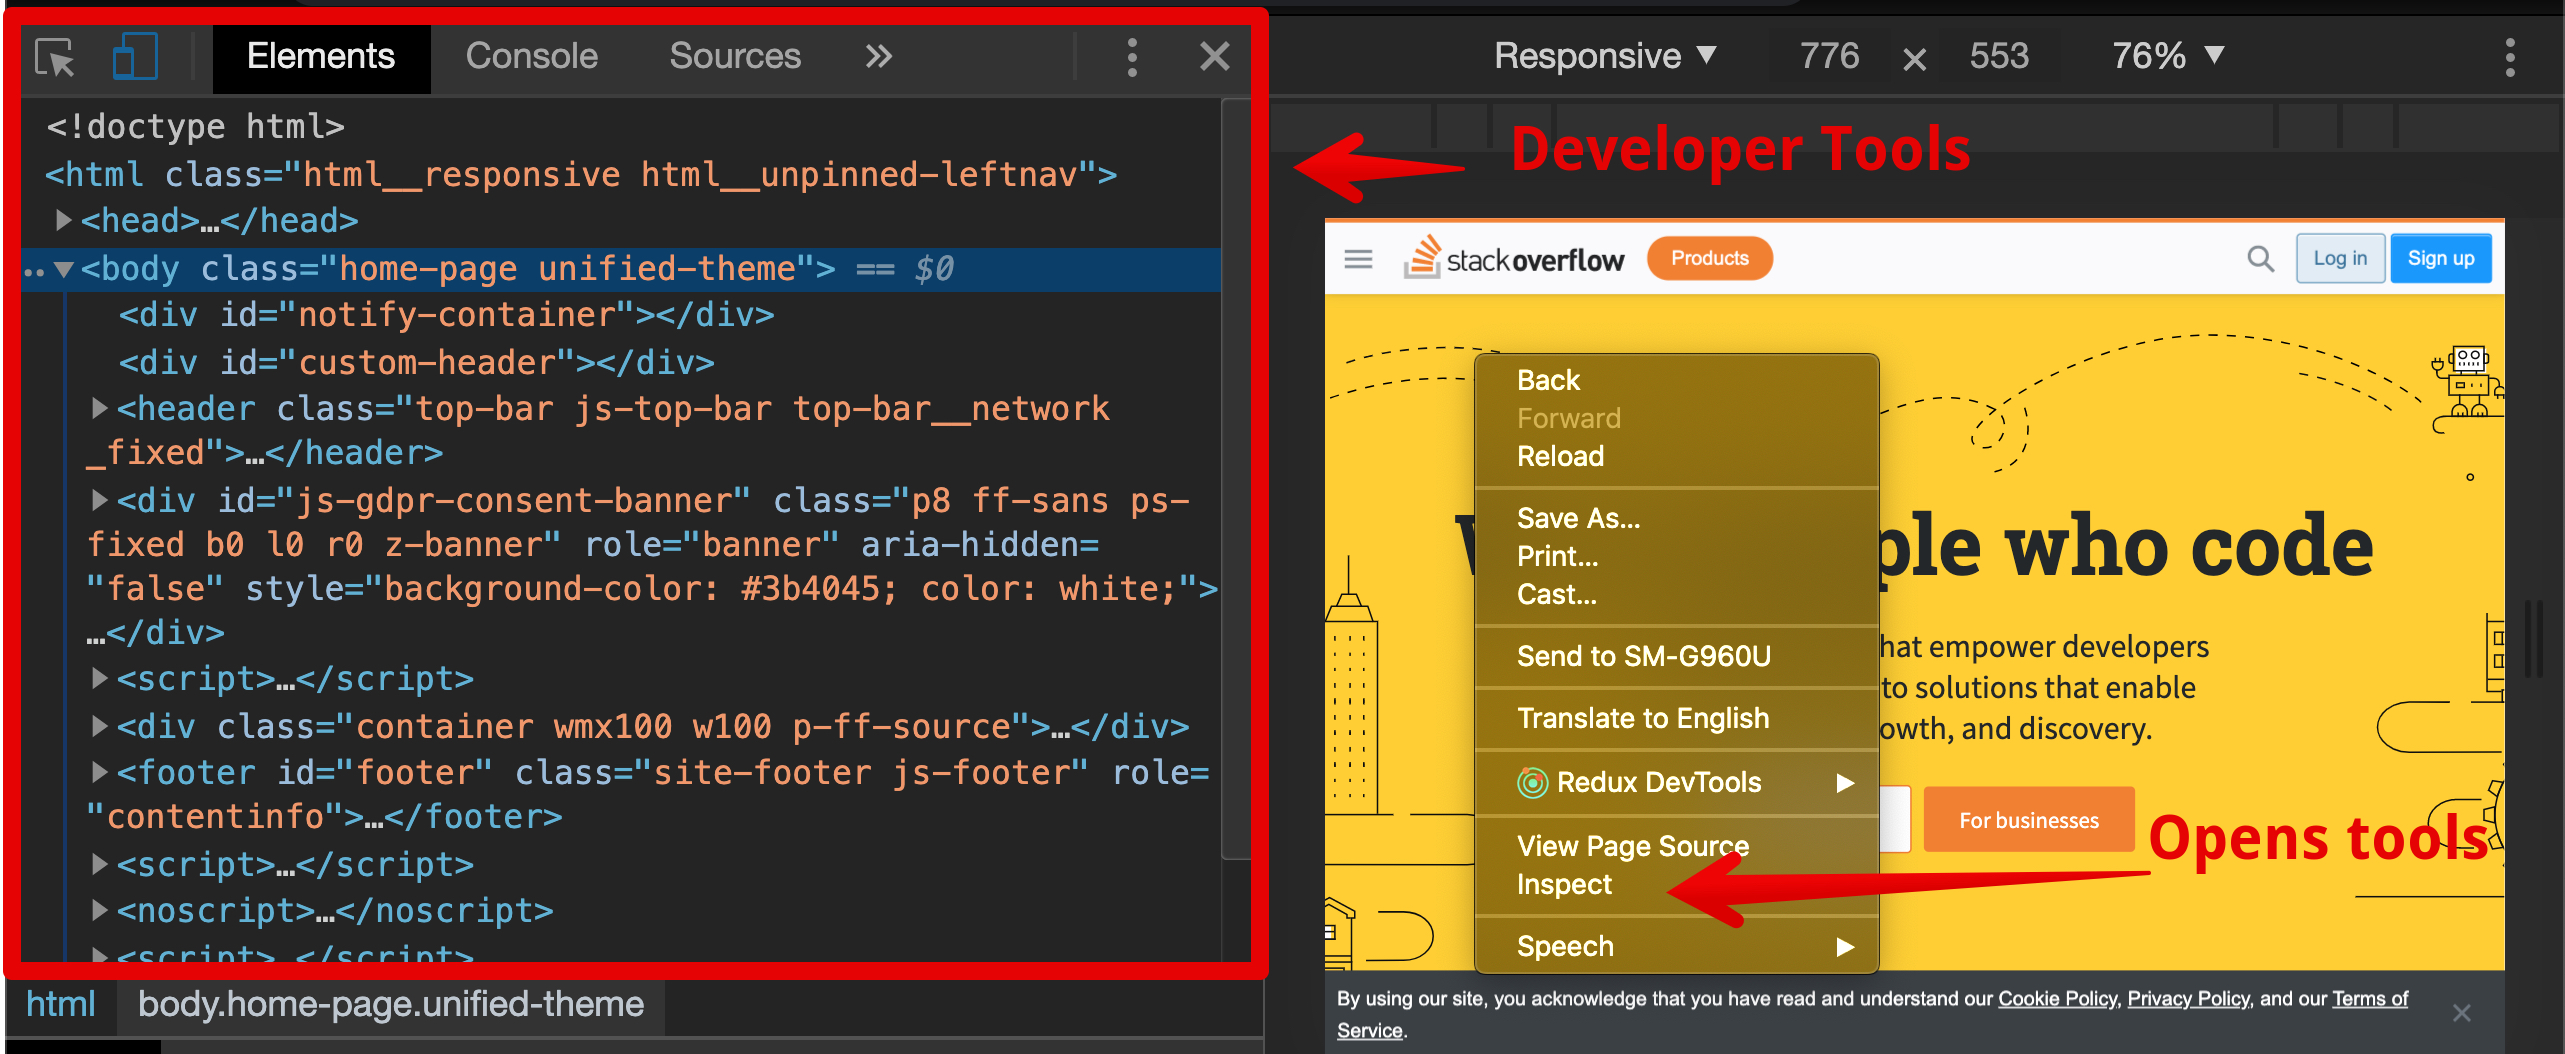
Task: Open the 76% zoom level dropdown
Action: tap(2166, 56)
